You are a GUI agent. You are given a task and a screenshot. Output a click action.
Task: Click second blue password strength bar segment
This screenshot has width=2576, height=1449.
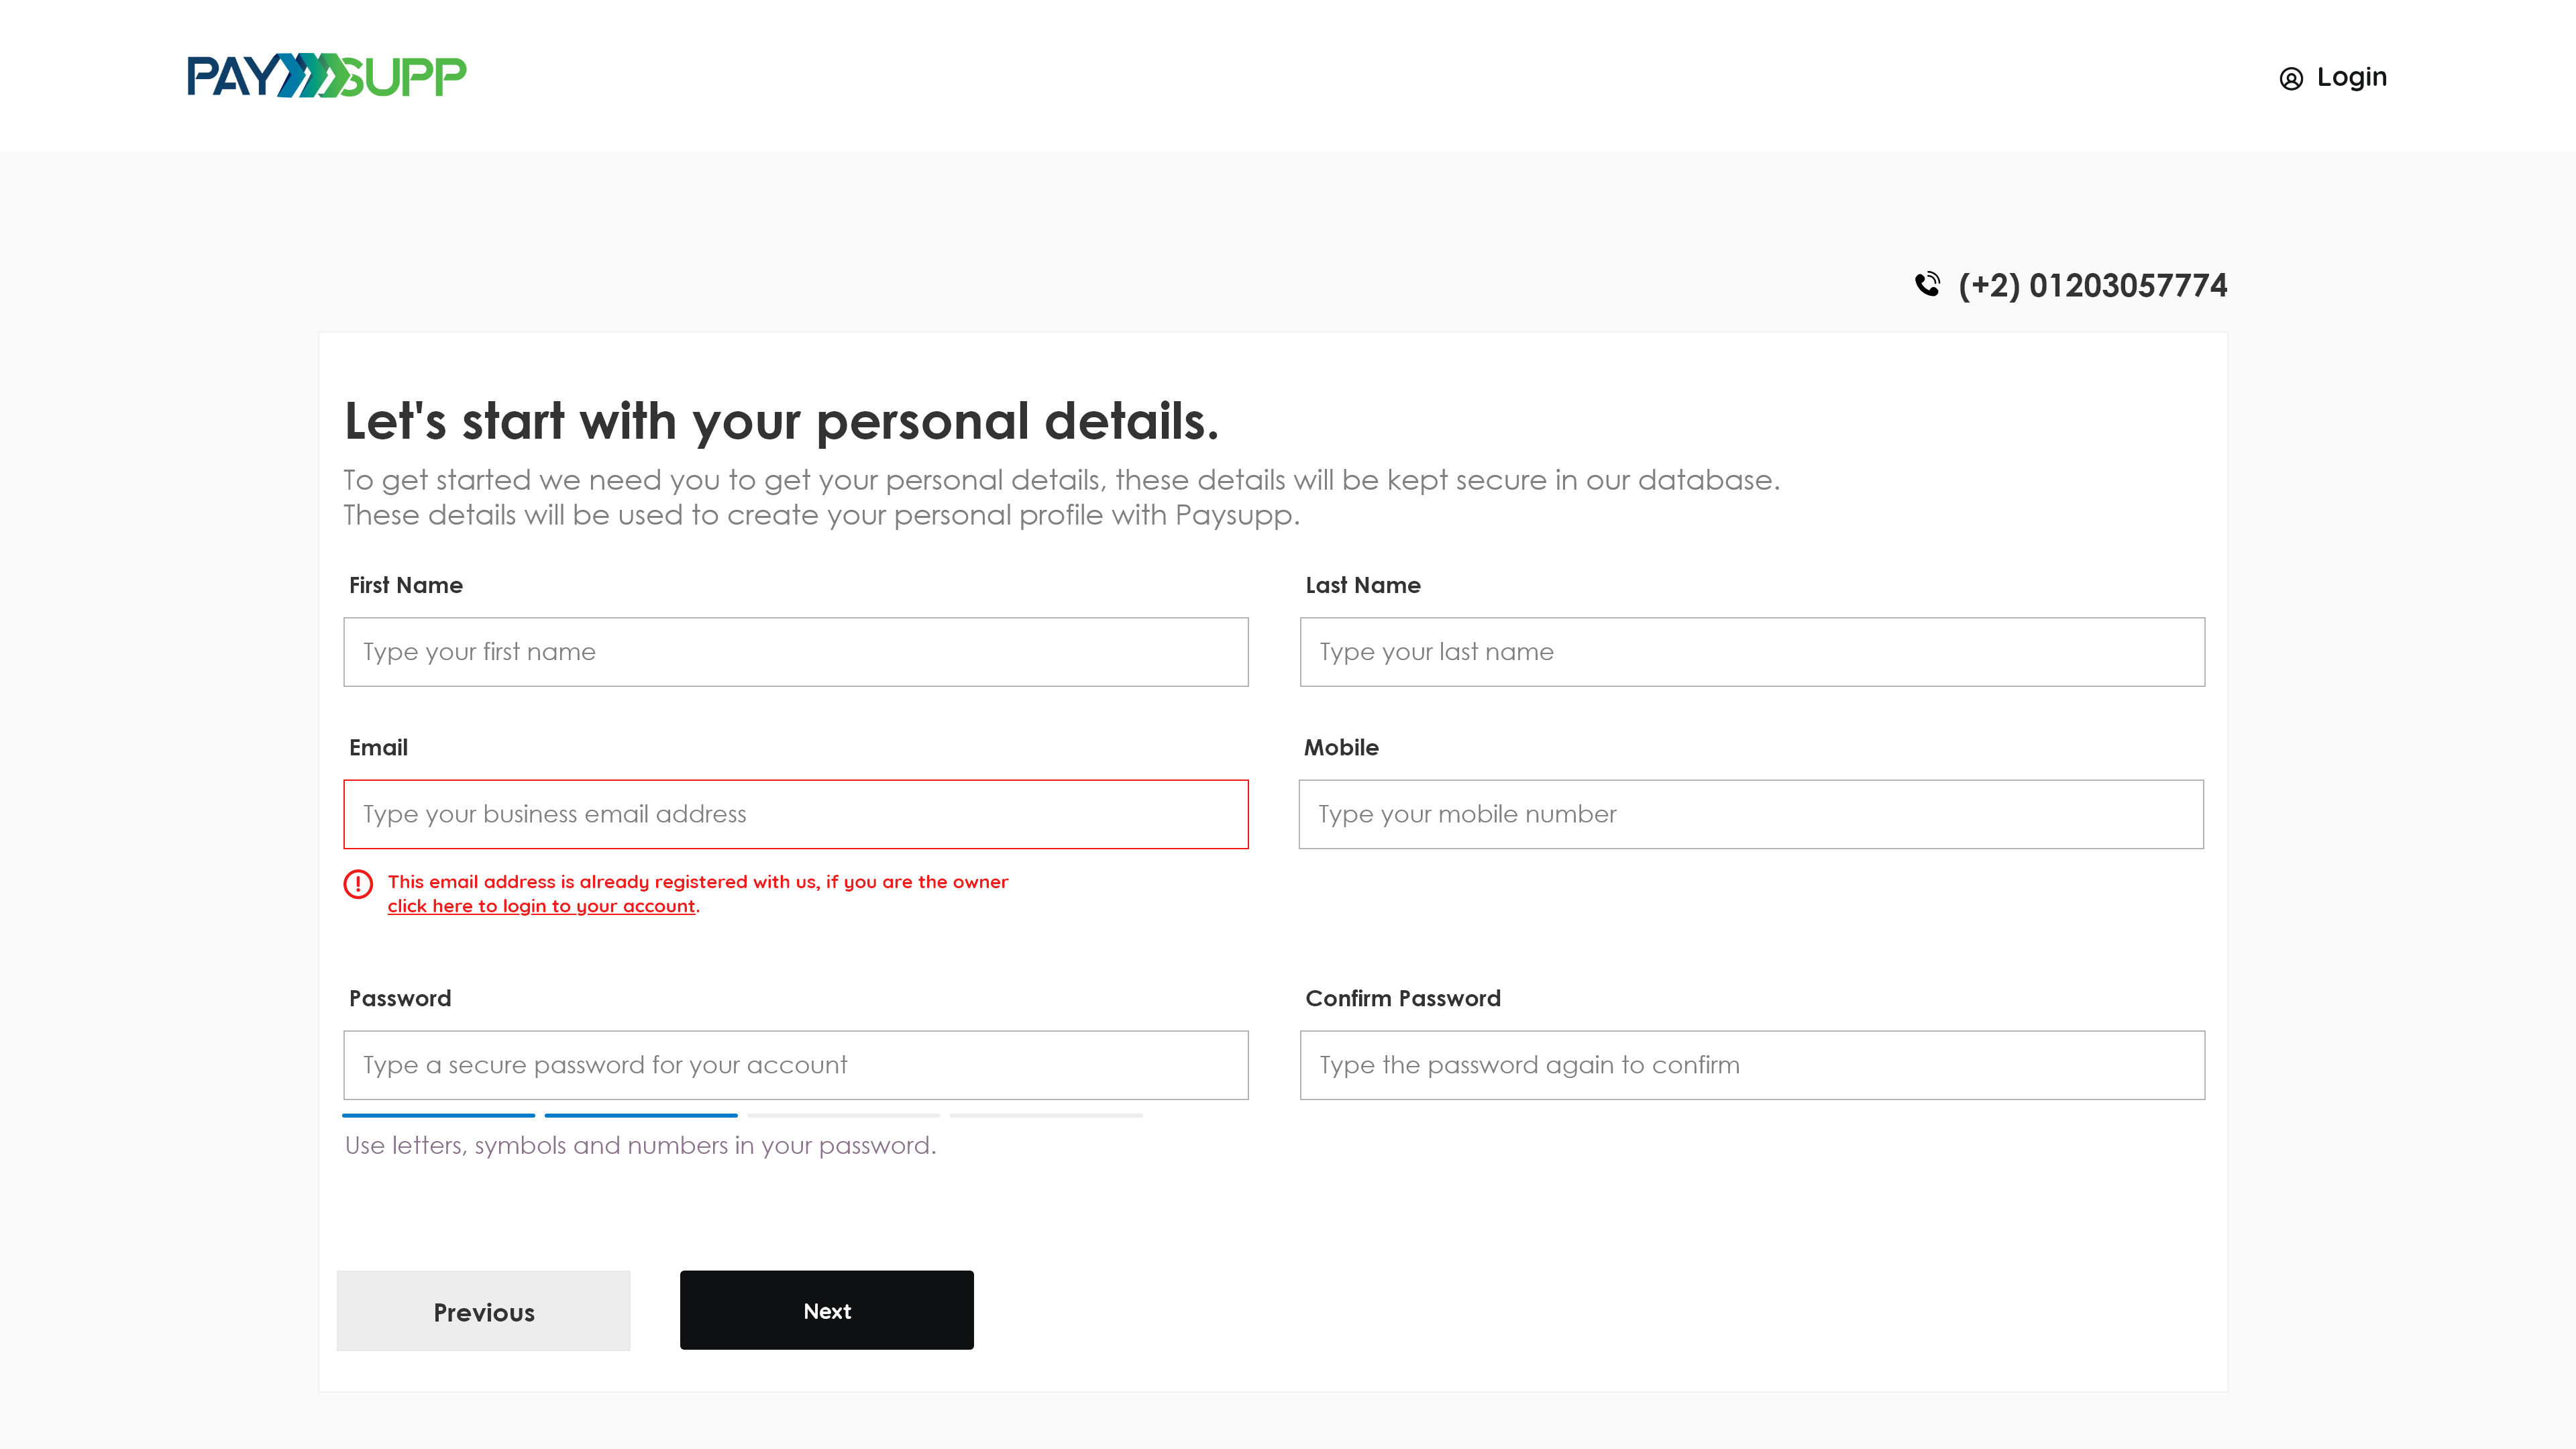pyautogui.click(x=641, y=1115)
